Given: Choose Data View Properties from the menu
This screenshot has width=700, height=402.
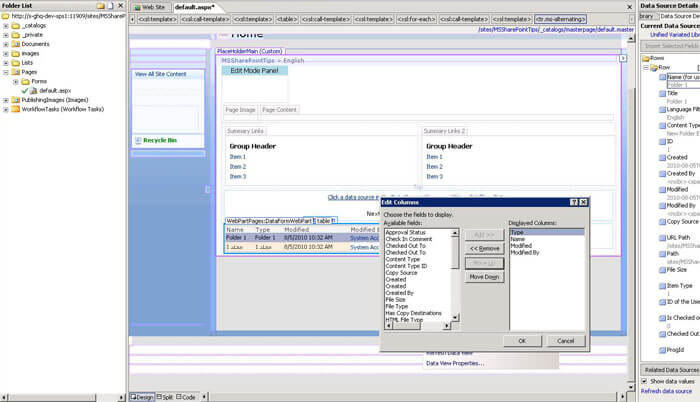Looking at the screenshot, I should 455,364.
